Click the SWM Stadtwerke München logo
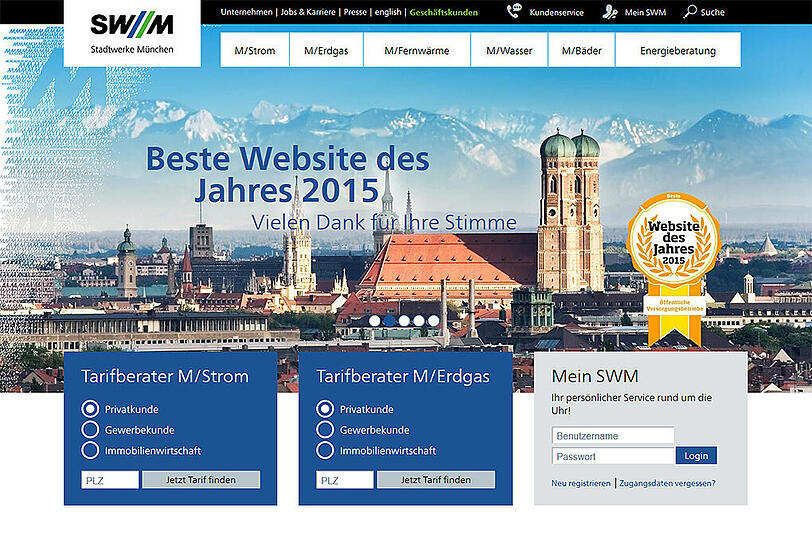This screenshot has width=812, height=535. (132, 33)
